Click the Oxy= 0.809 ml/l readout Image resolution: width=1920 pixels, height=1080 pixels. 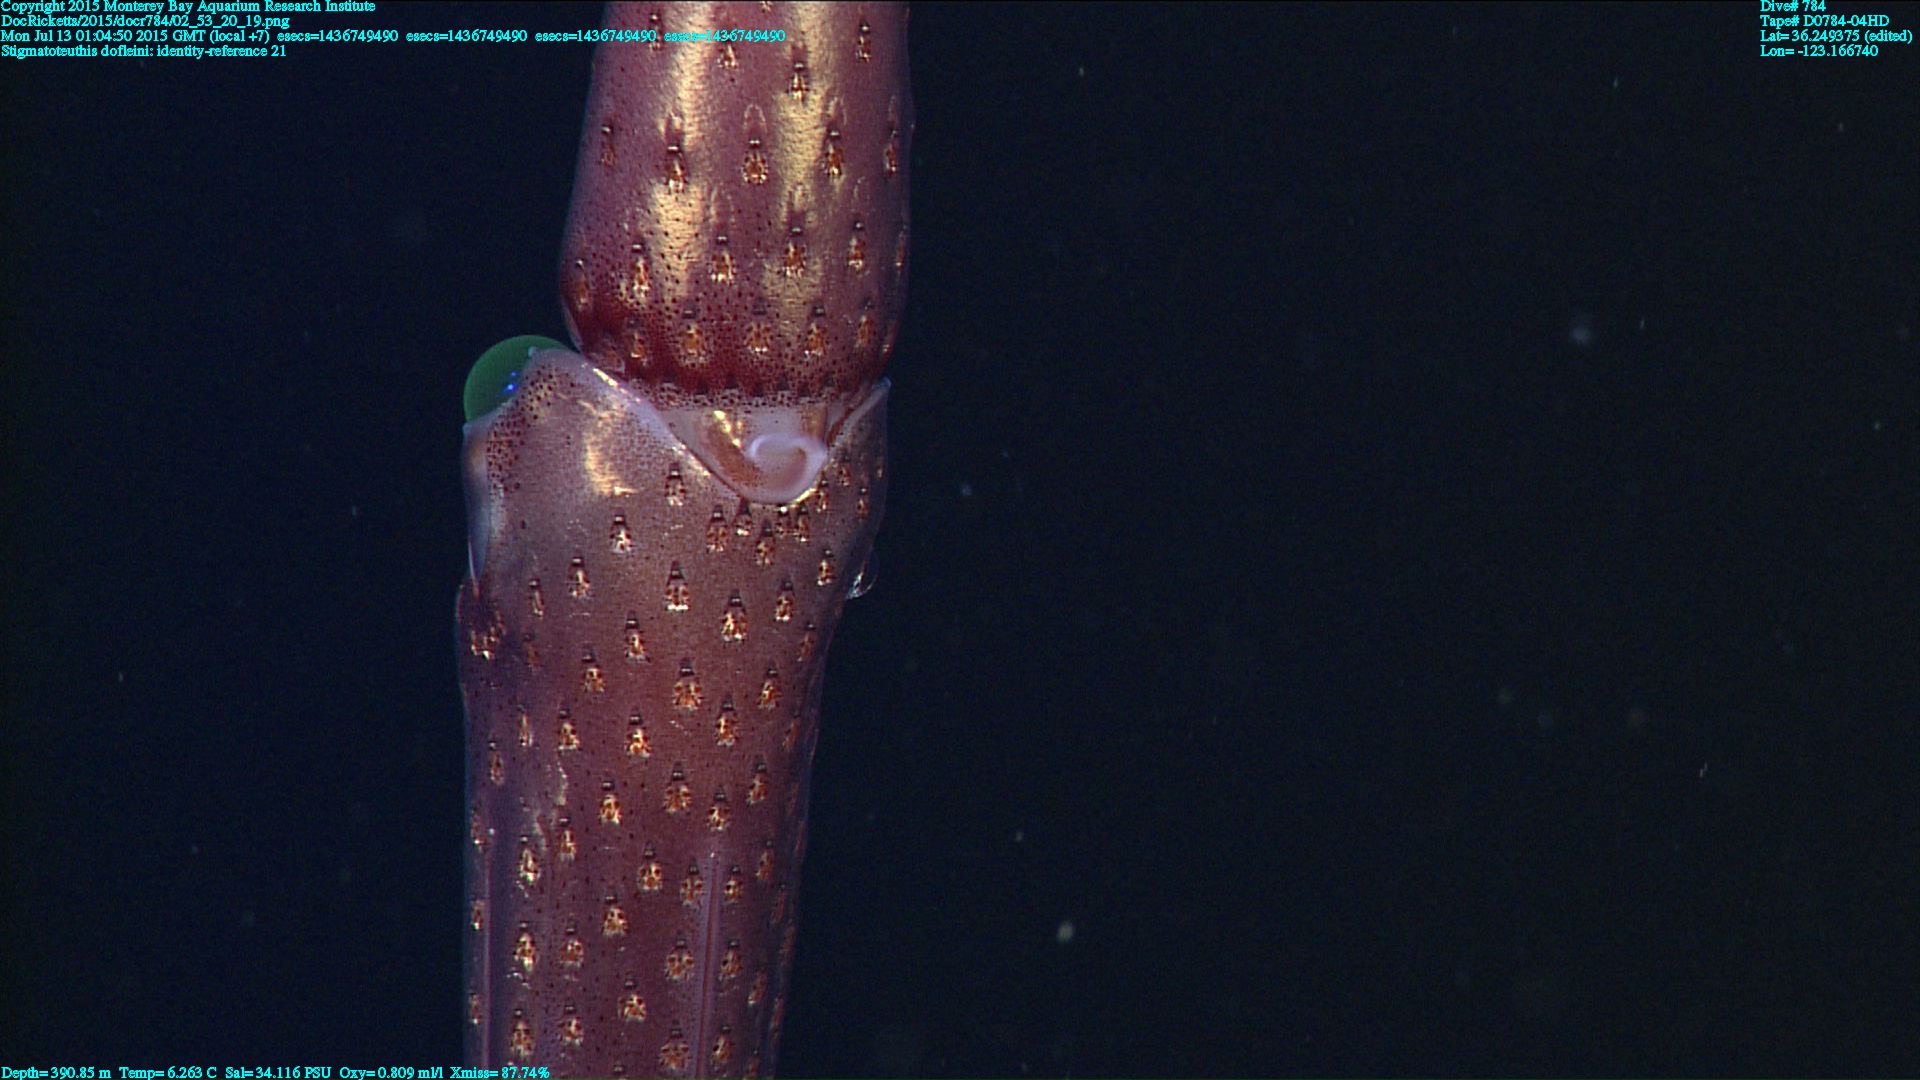click(390, 1072)
